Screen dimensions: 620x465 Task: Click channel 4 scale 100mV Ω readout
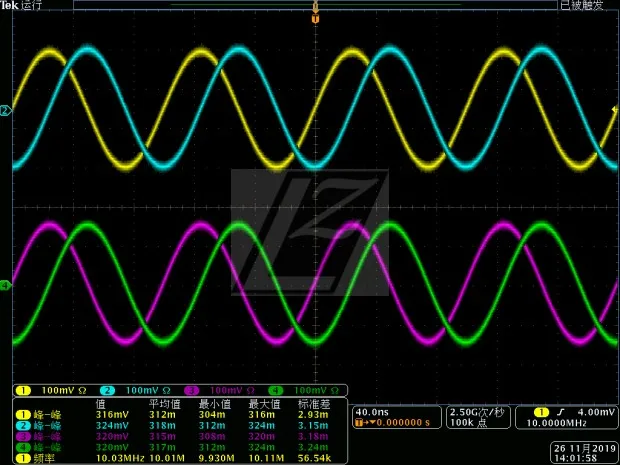(x=316, y=391)
